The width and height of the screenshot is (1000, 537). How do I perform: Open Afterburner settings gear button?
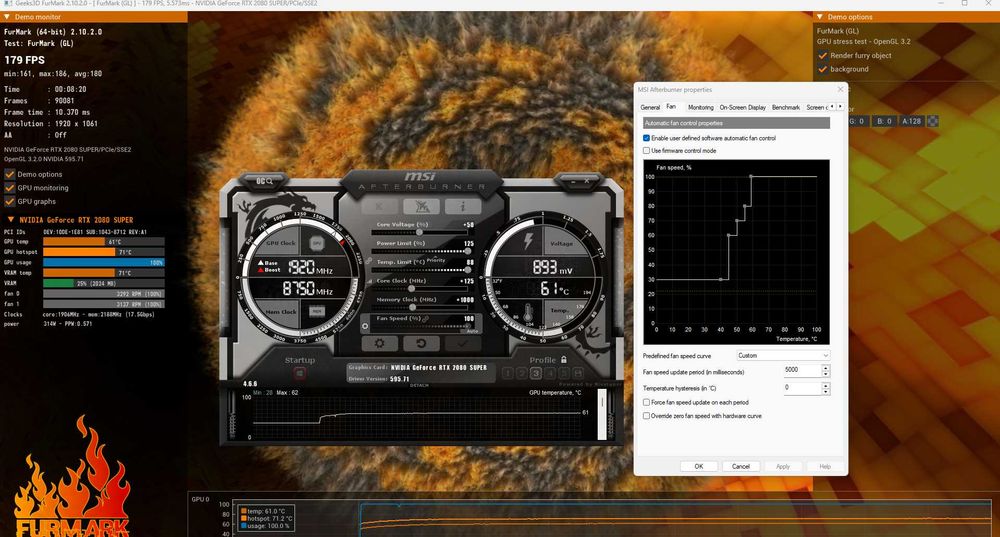point(379,343)
